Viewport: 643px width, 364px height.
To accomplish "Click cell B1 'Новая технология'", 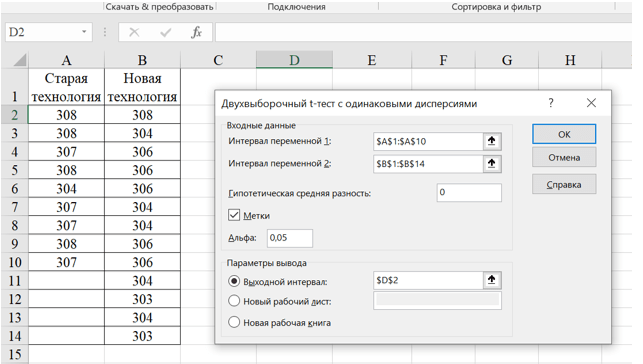I will 142,87.
